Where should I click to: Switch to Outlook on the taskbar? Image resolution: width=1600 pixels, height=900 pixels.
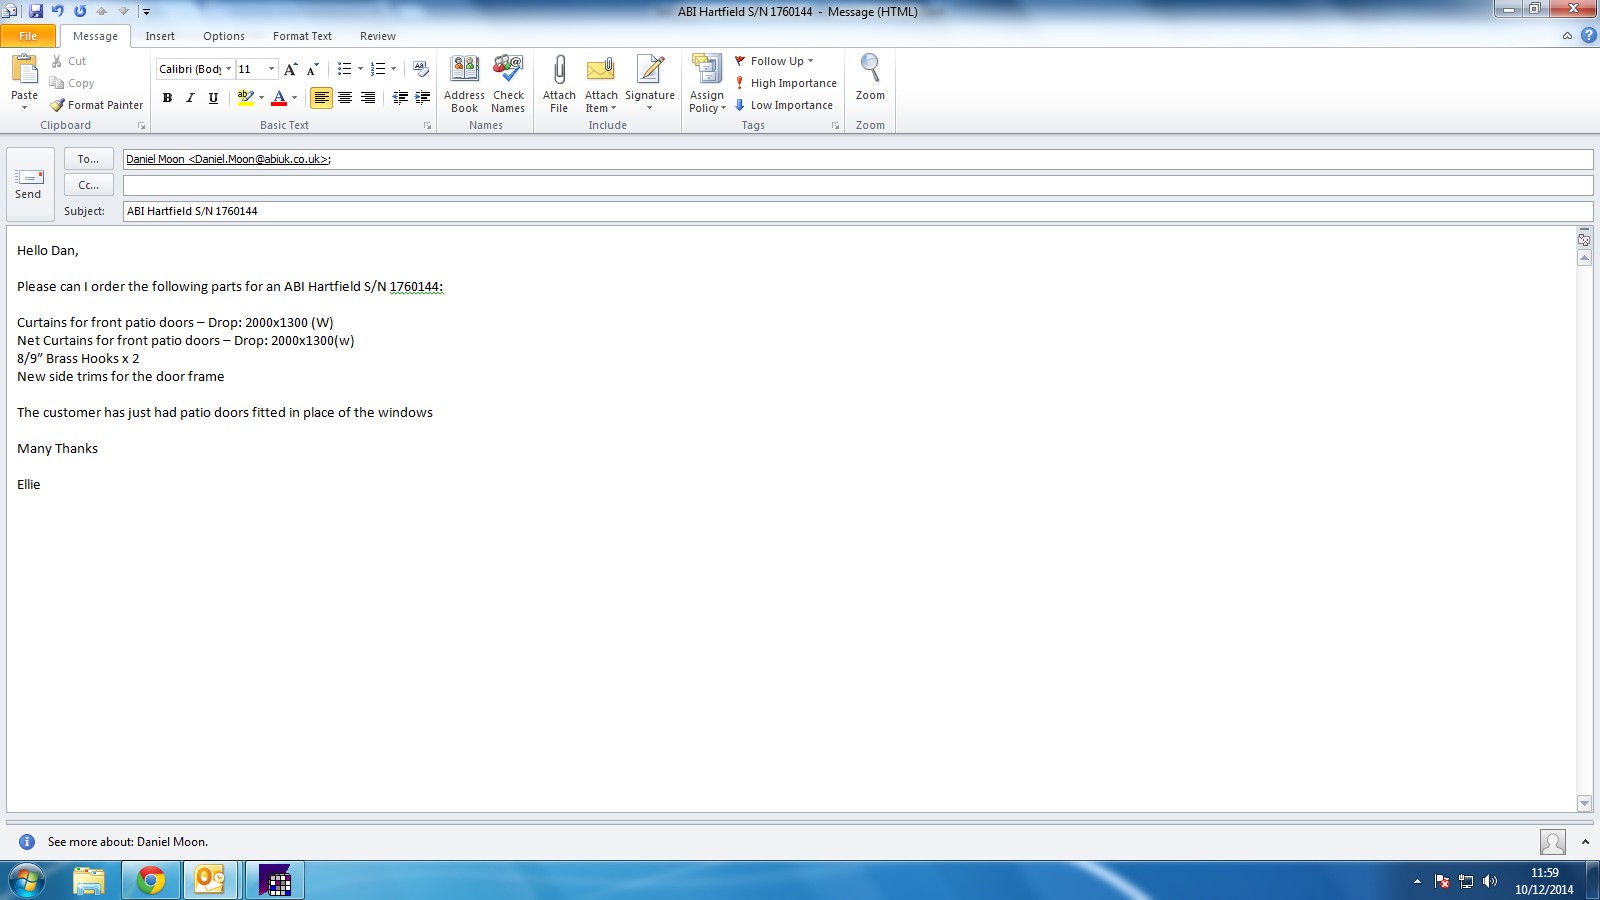point(210,880)
